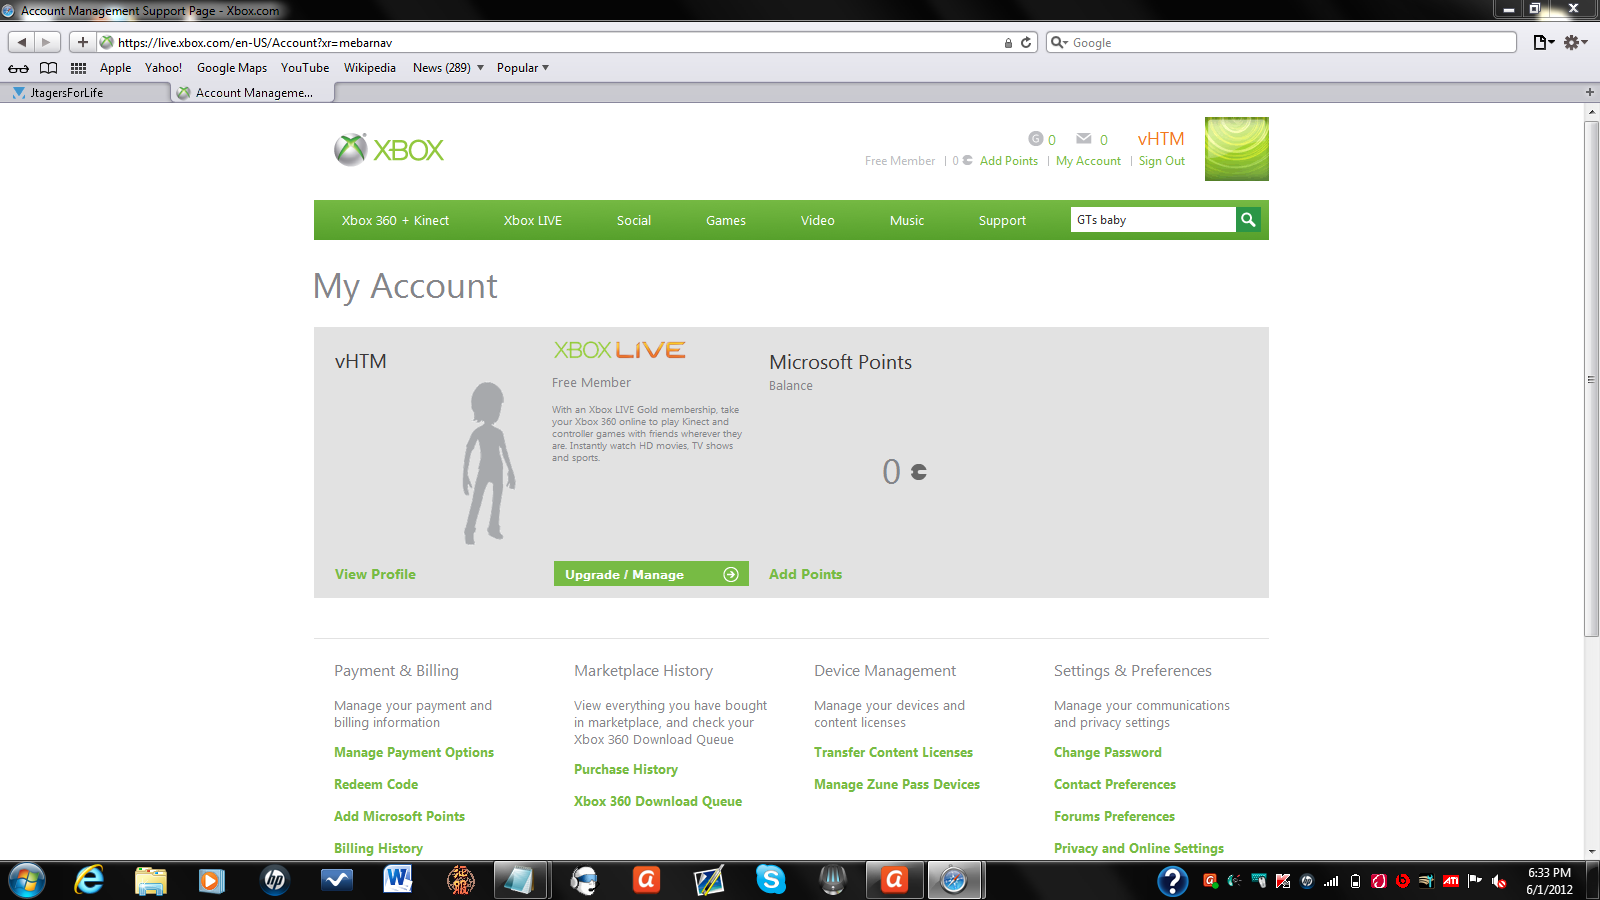
Task: Expand the News (289) bookmarks dropdown
Action: tap(448, 68)
